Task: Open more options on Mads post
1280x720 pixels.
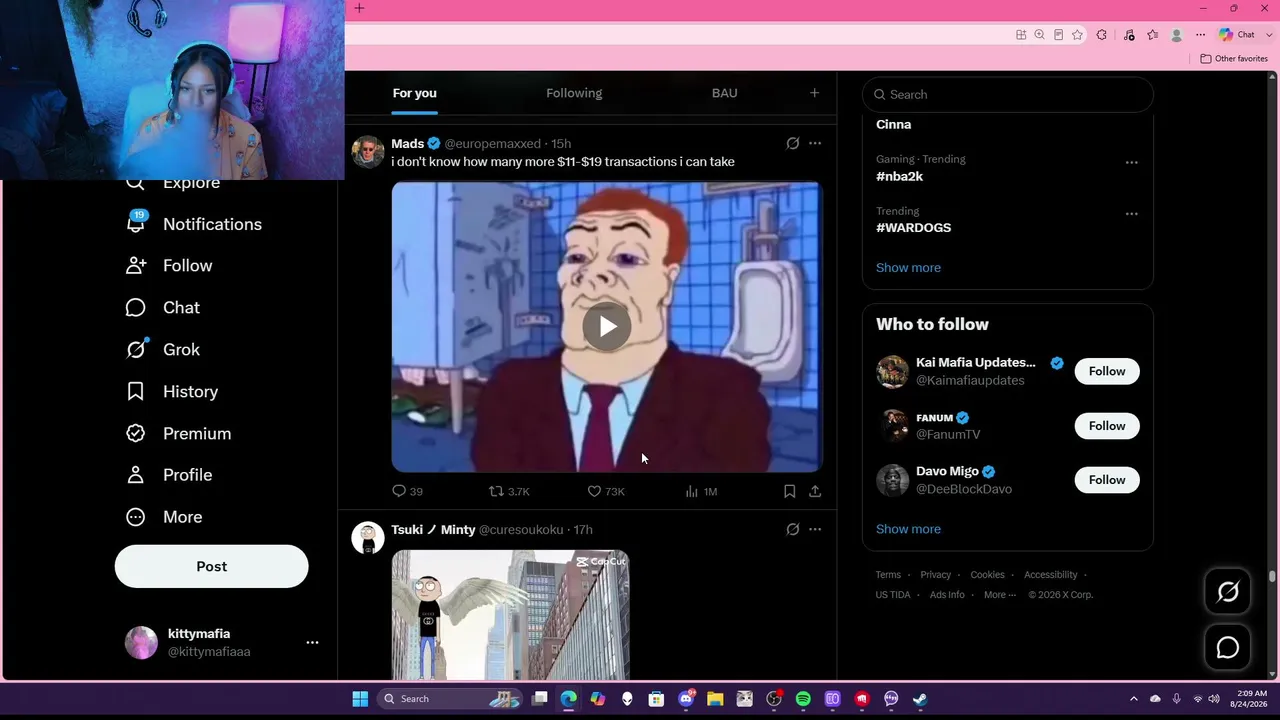Action: pyautogui.click(x=815, y=144)
